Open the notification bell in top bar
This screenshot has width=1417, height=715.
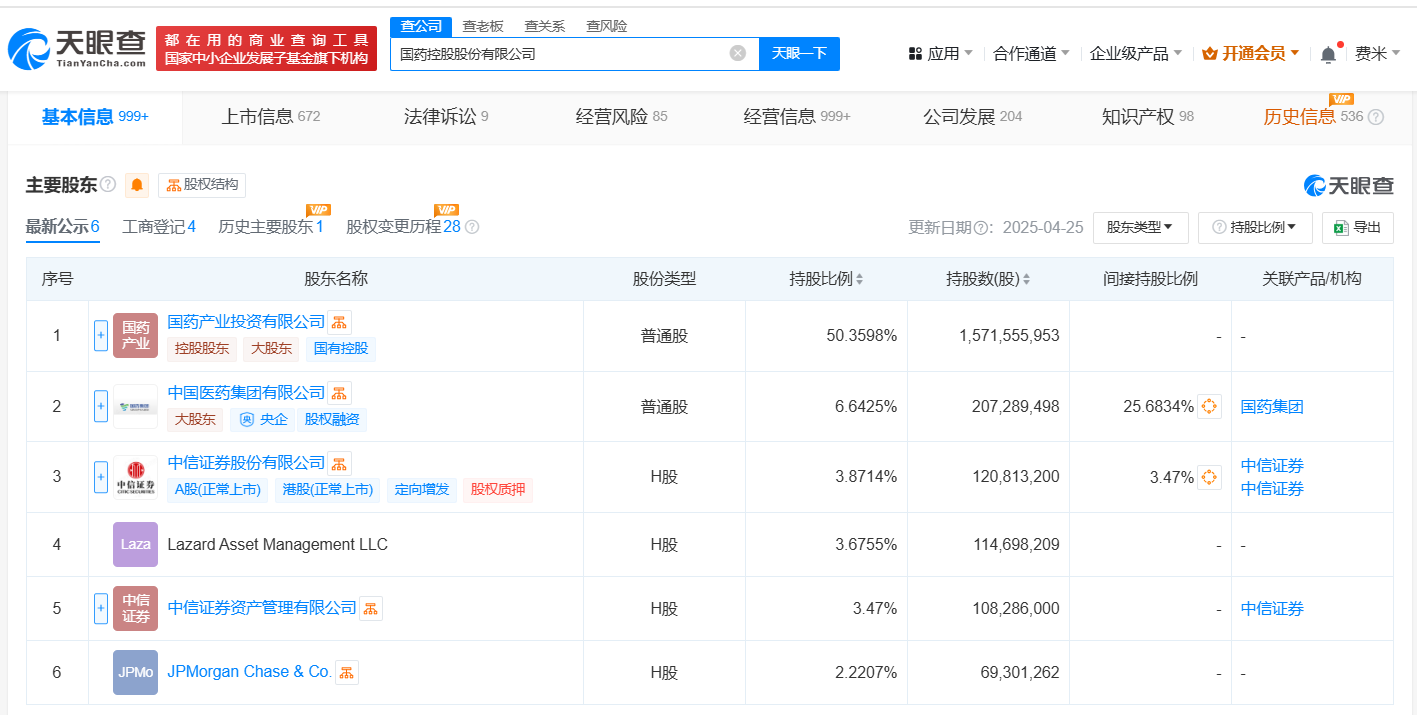point(1328,54)
